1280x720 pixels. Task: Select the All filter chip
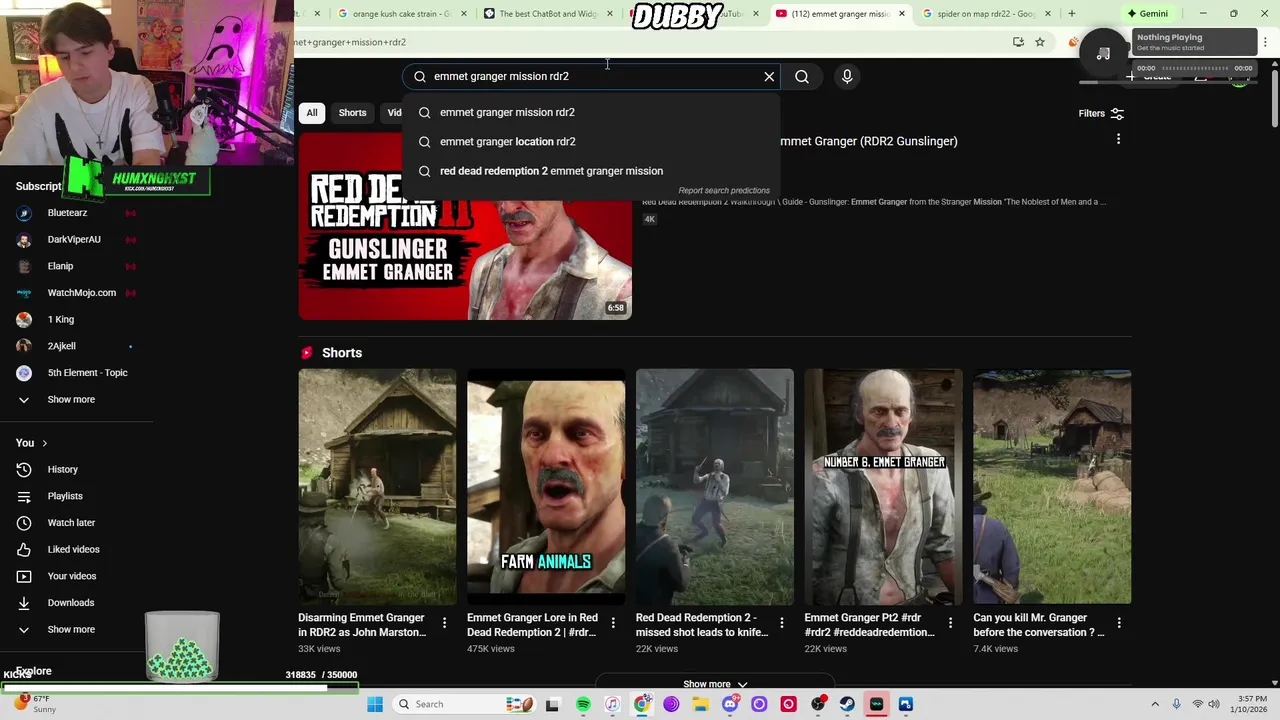[x=312, y=113]
